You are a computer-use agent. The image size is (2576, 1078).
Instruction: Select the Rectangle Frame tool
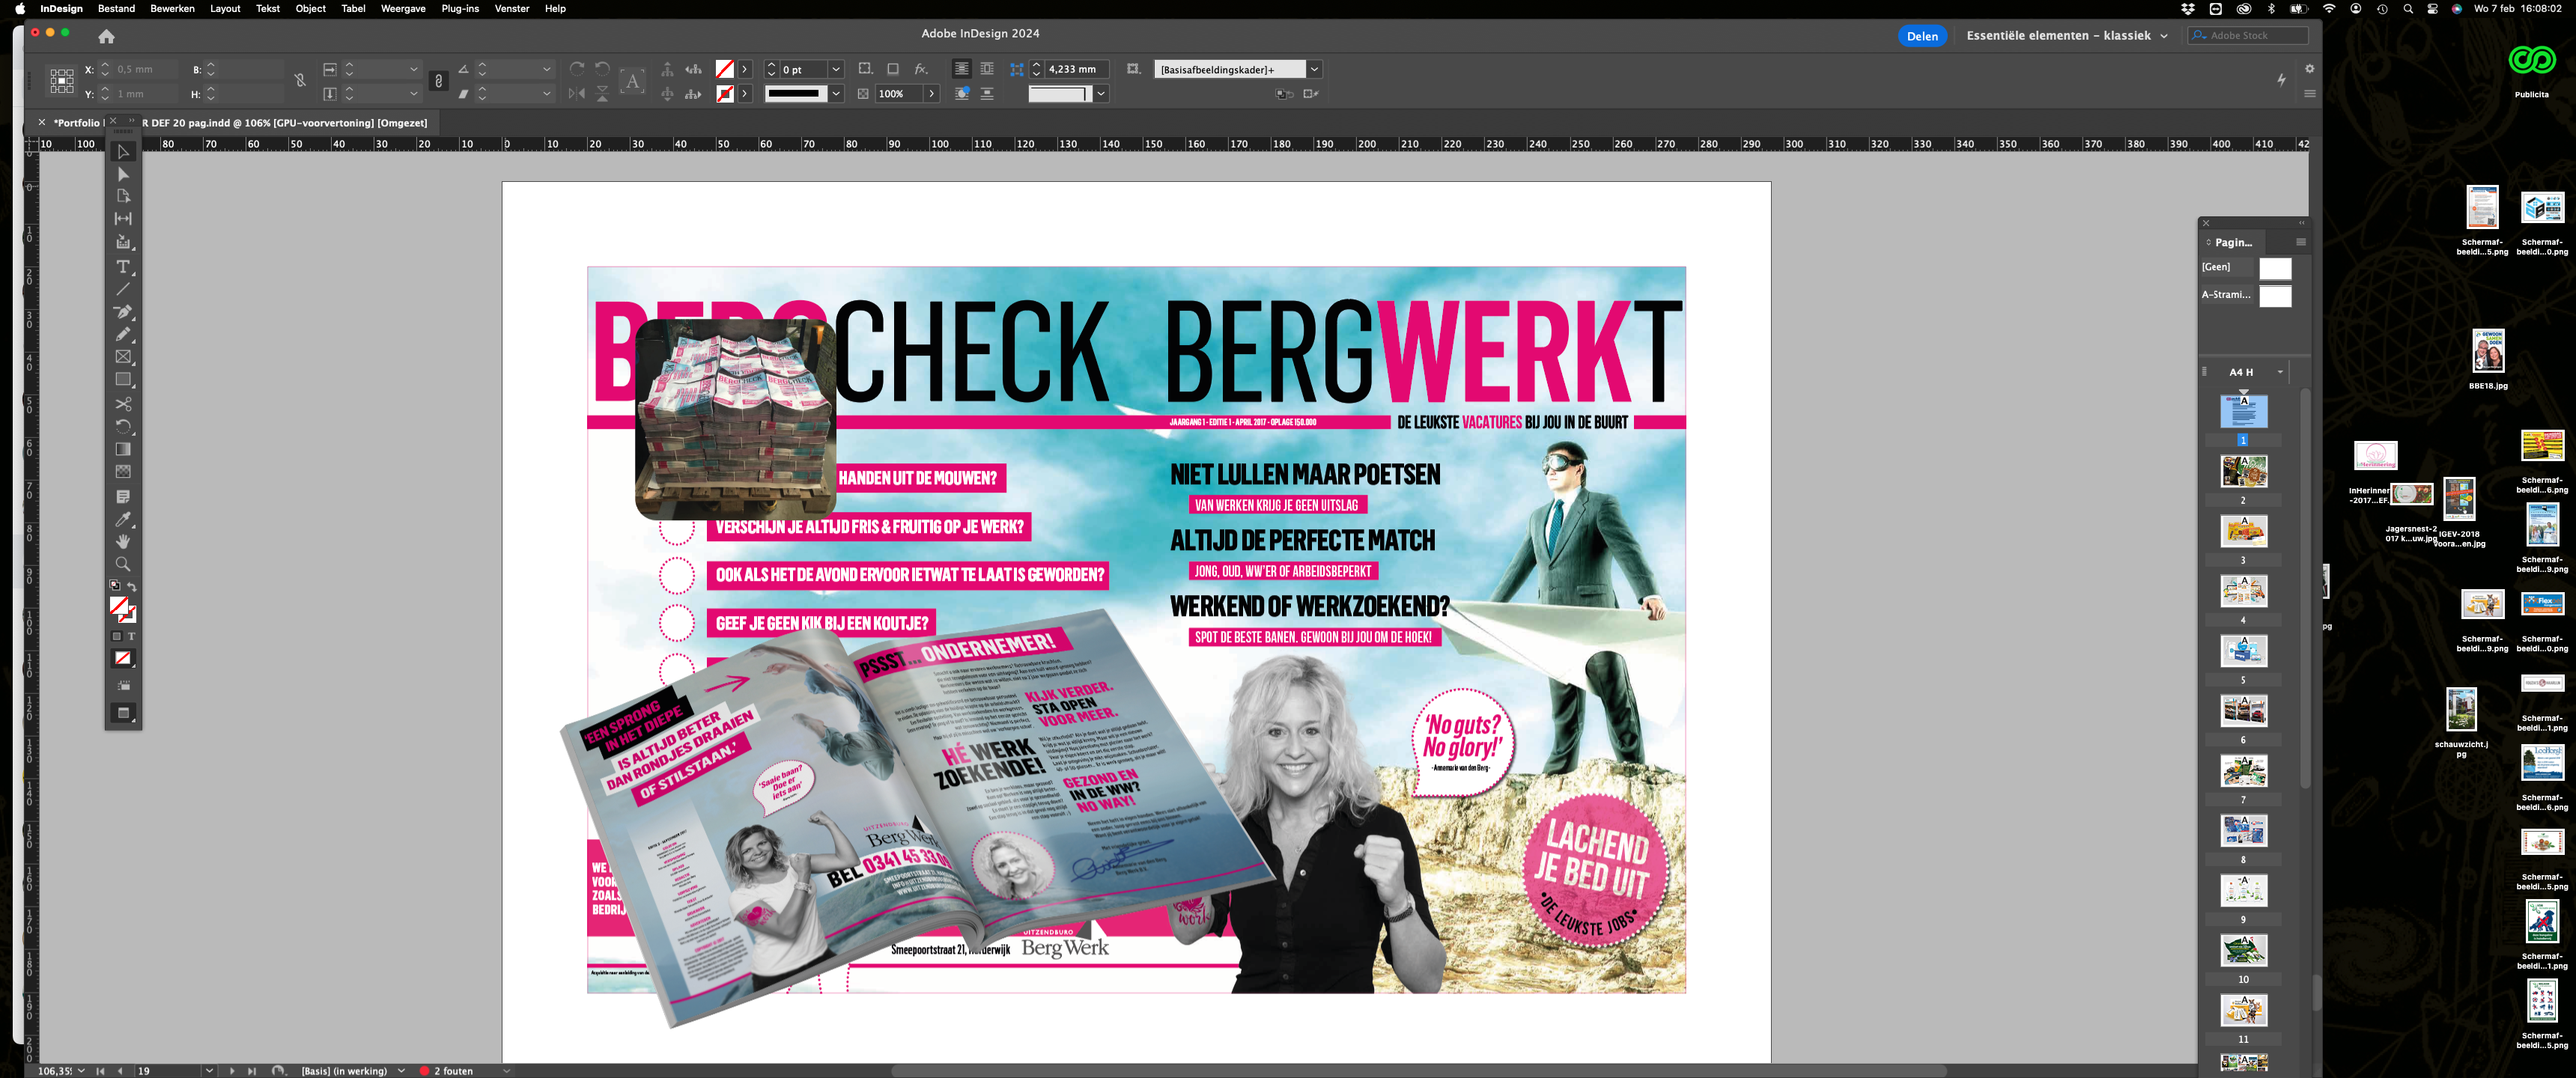[123, 357]
